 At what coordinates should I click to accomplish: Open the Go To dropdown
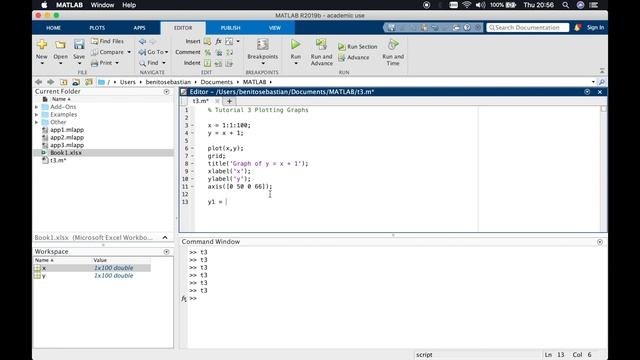click(x=153, y=52)
